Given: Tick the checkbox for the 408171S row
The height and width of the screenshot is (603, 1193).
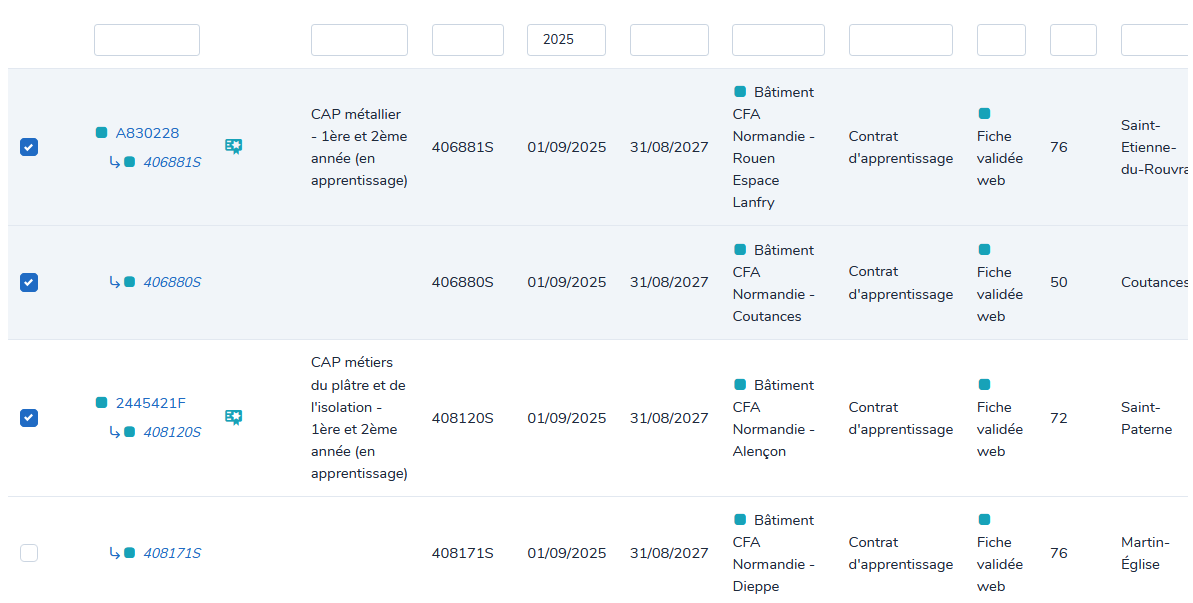Looking at the screenshot, I should click(29, 553).
